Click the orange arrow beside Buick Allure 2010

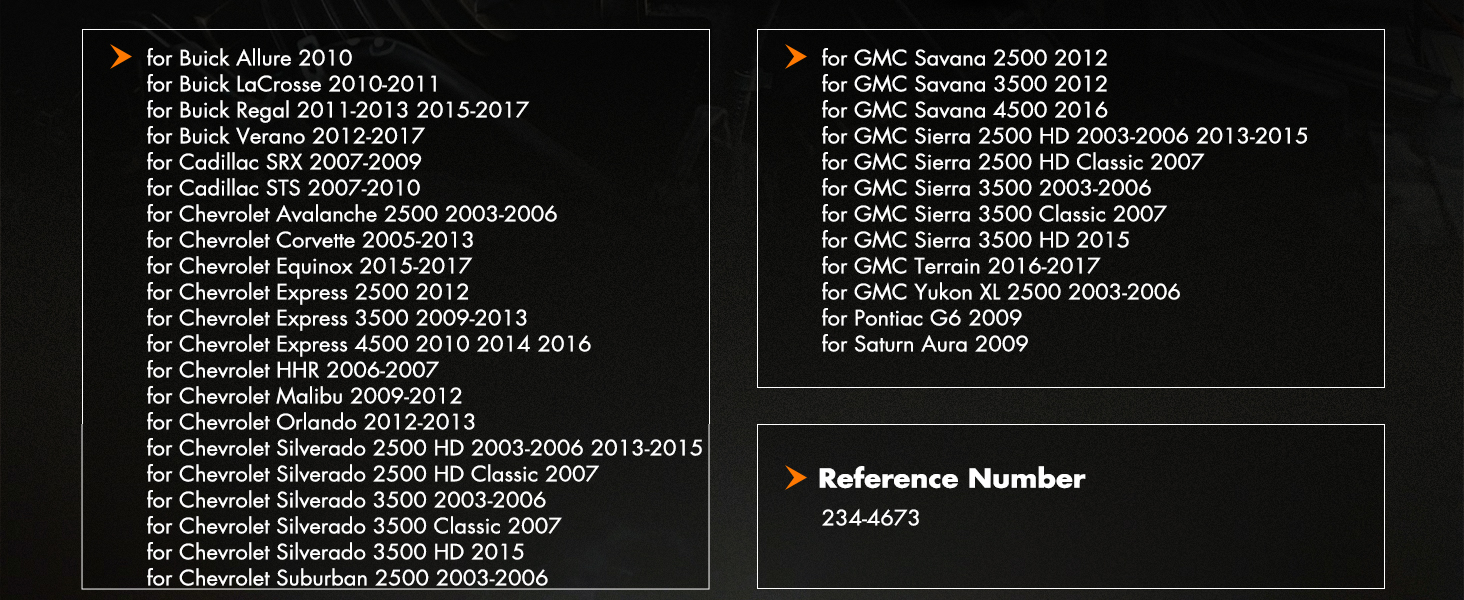pos(121,58)
